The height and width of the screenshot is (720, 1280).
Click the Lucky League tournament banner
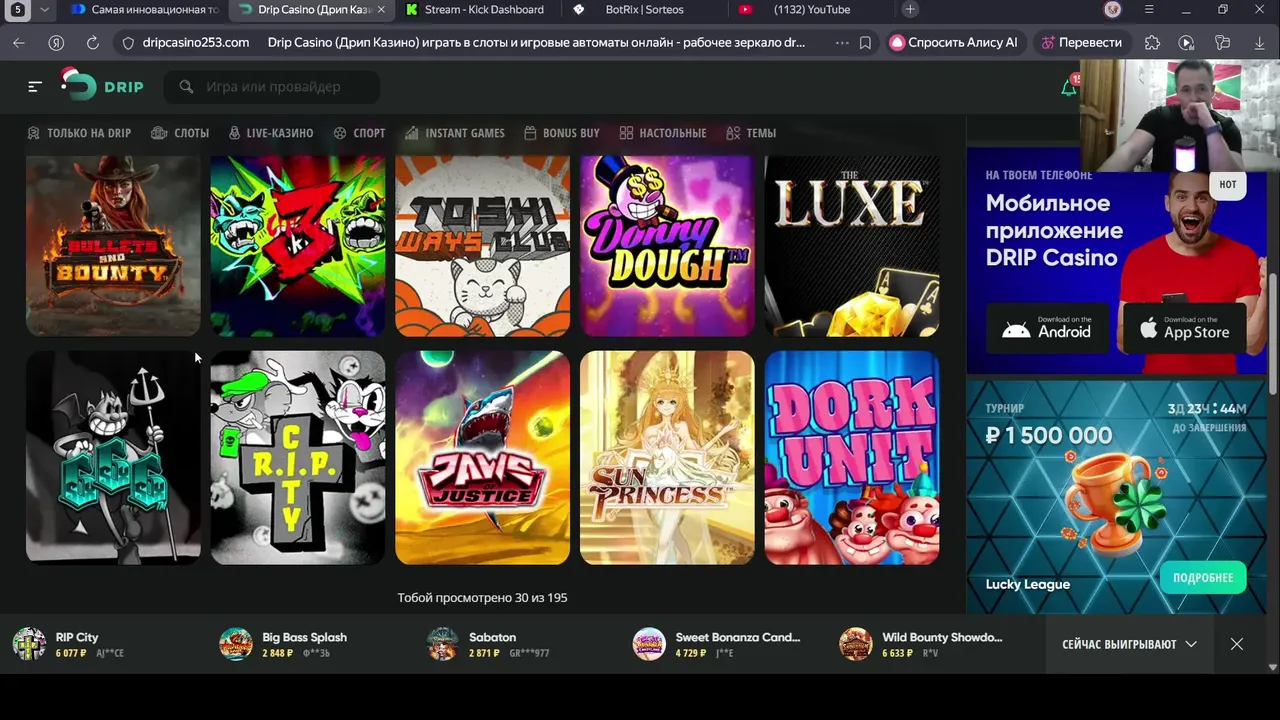tap(1116, 497)
